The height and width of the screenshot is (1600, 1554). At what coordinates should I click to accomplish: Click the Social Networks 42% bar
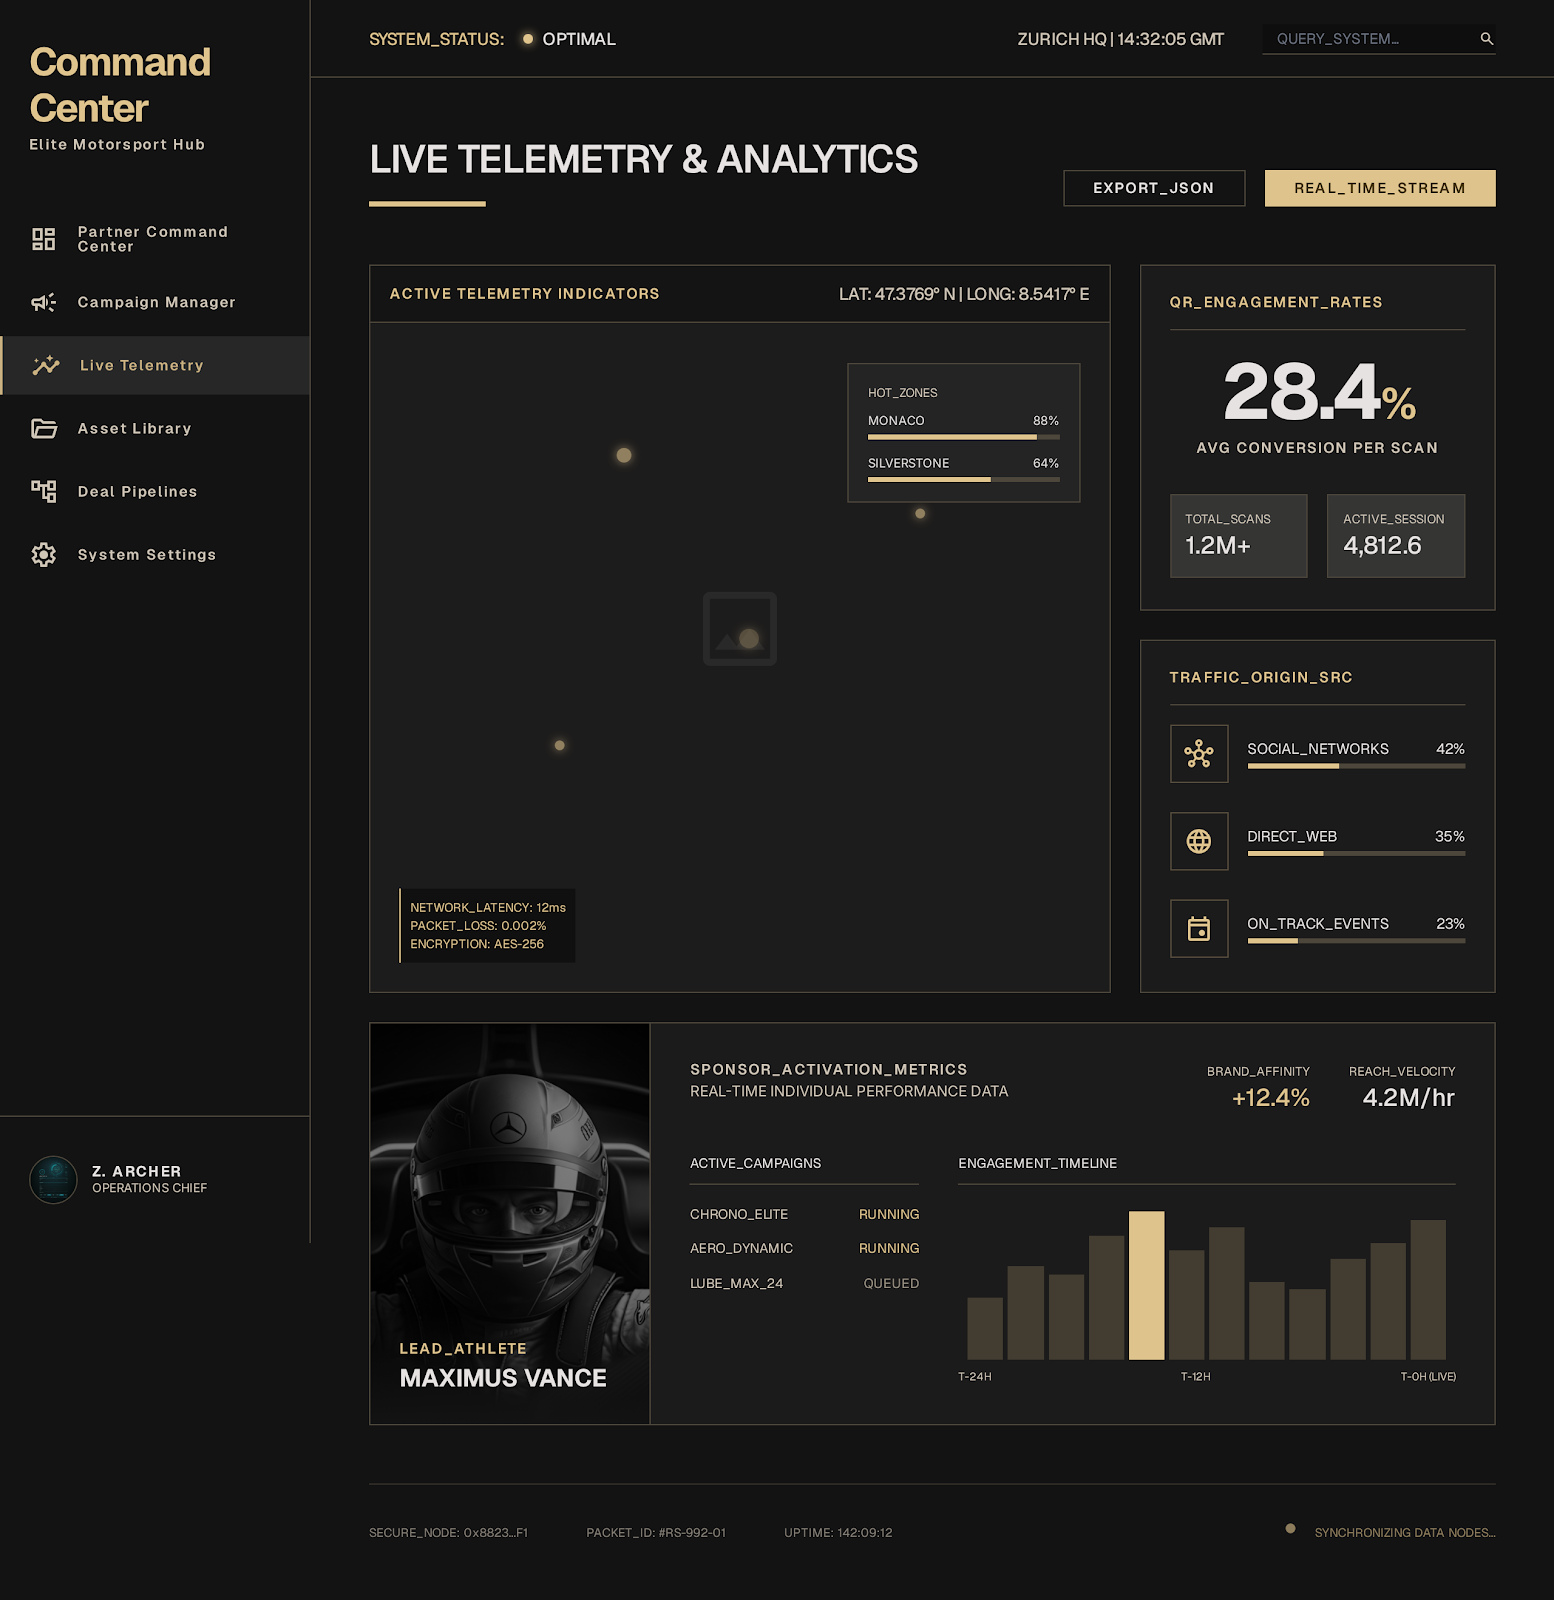click(x=1356, y=766)
